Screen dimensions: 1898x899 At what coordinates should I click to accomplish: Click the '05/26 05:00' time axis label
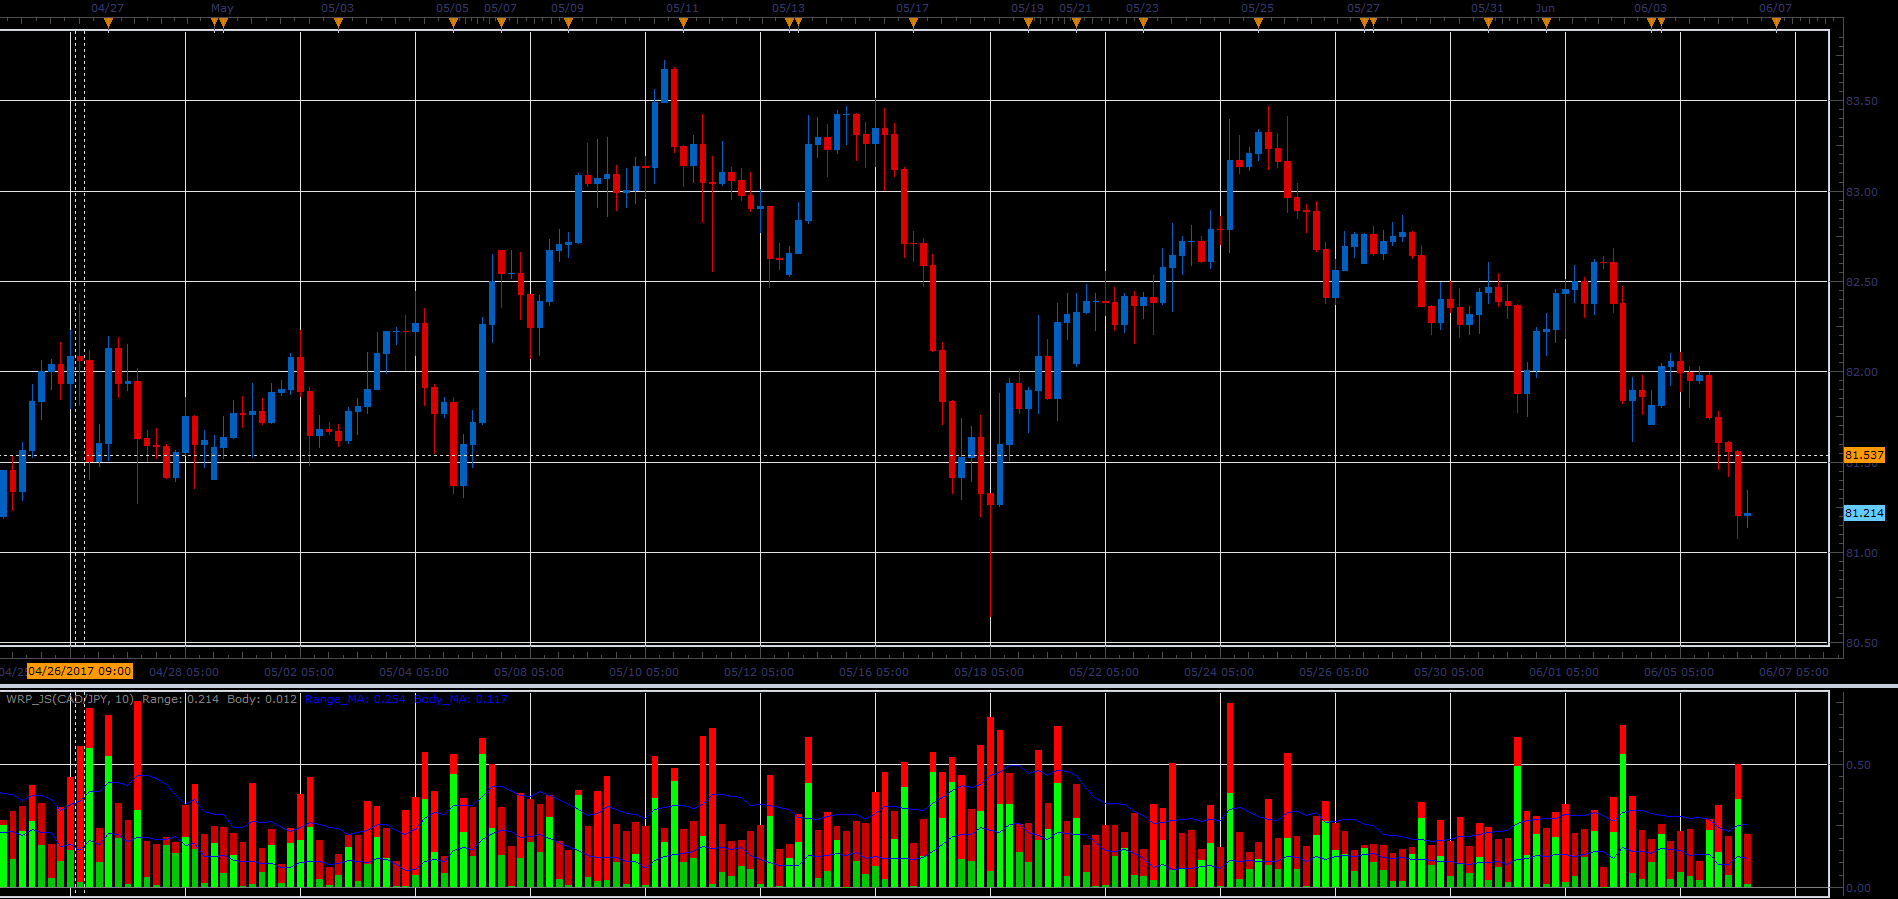click(1334, 672)
